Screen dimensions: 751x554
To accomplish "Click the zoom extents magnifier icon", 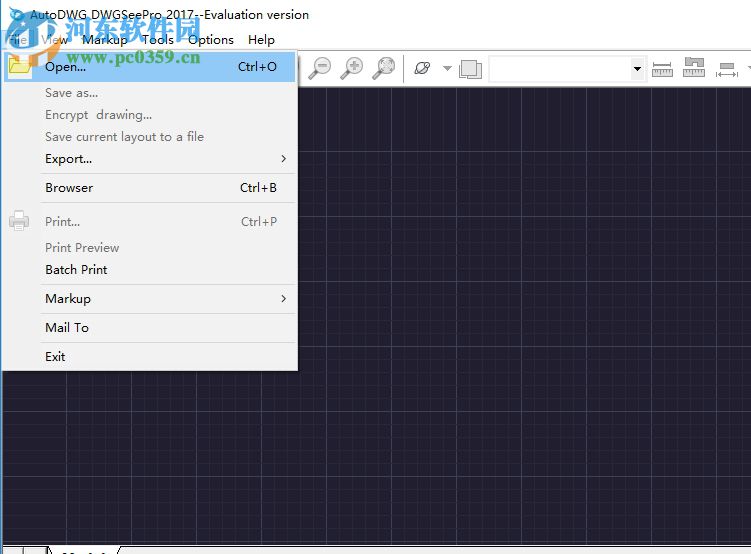I will pos(384,68).
